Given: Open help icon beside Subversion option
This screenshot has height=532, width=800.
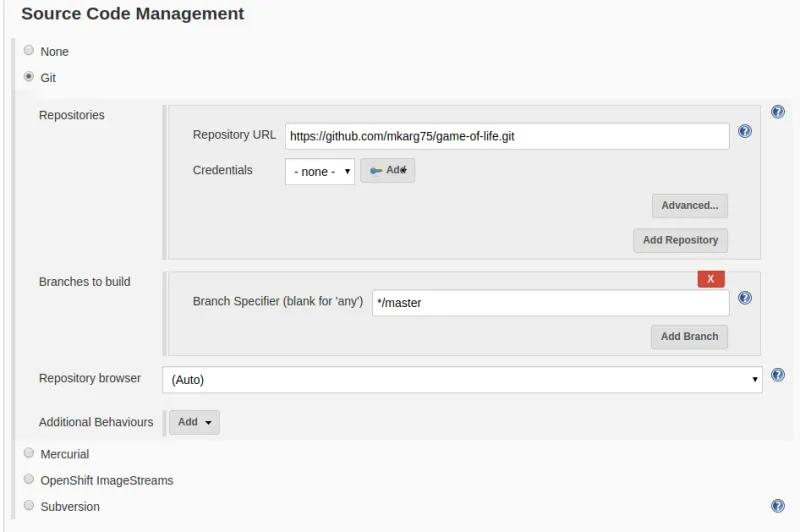Looking at the screenshot, I should tap(778, 506).
